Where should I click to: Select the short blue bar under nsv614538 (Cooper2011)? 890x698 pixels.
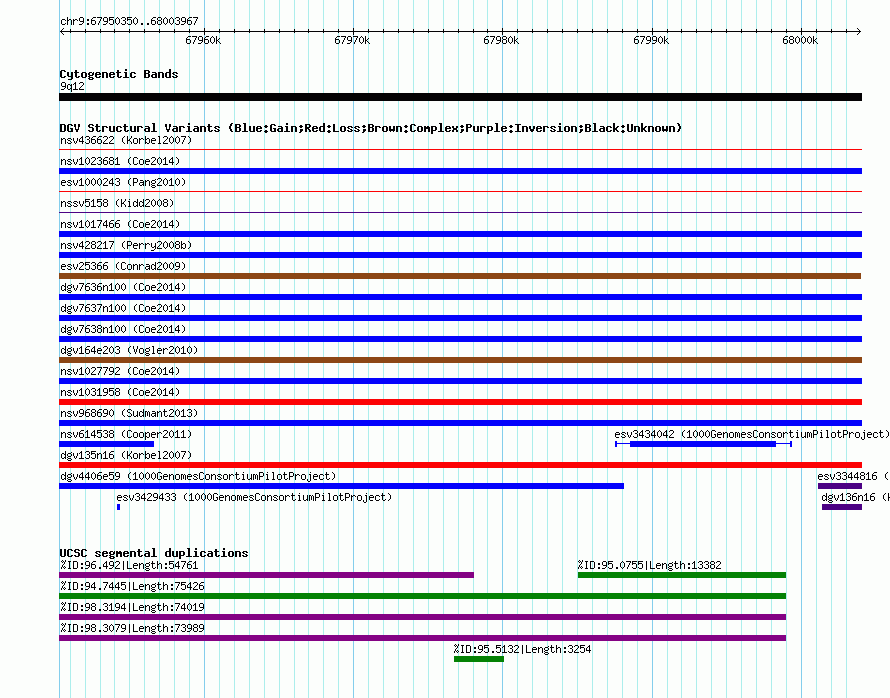107,444
